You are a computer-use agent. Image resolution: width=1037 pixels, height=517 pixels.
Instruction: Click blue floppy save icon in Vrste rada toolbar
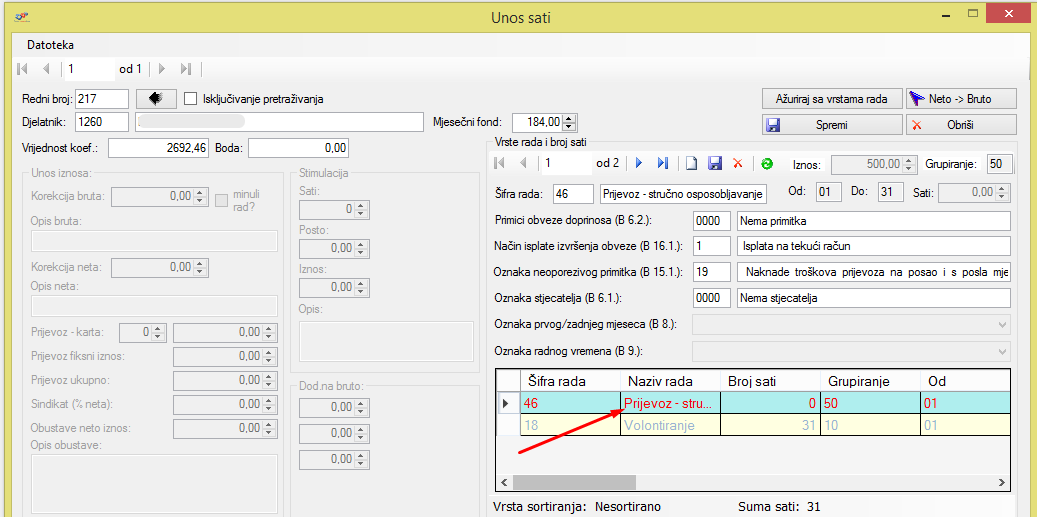click(x=714, y=163)
